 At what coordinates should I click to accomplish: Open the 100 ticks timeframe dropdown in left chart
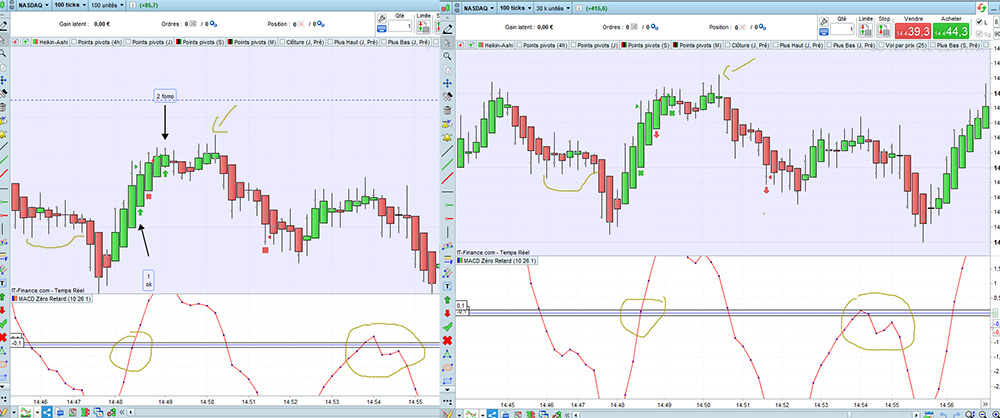click(x=70, y=5)
